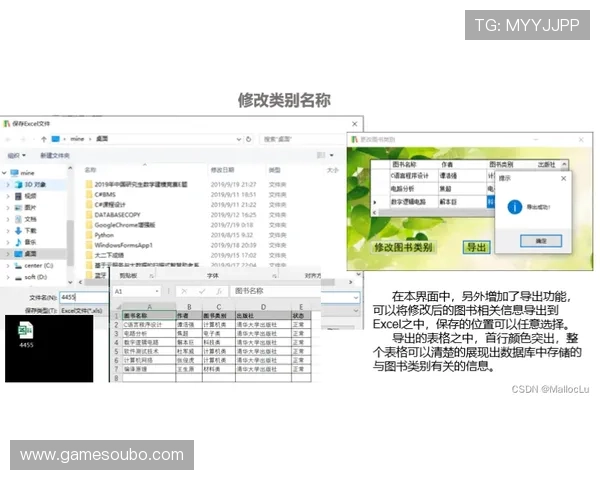Click Excel column B header
600x480 pixels.
189,307
